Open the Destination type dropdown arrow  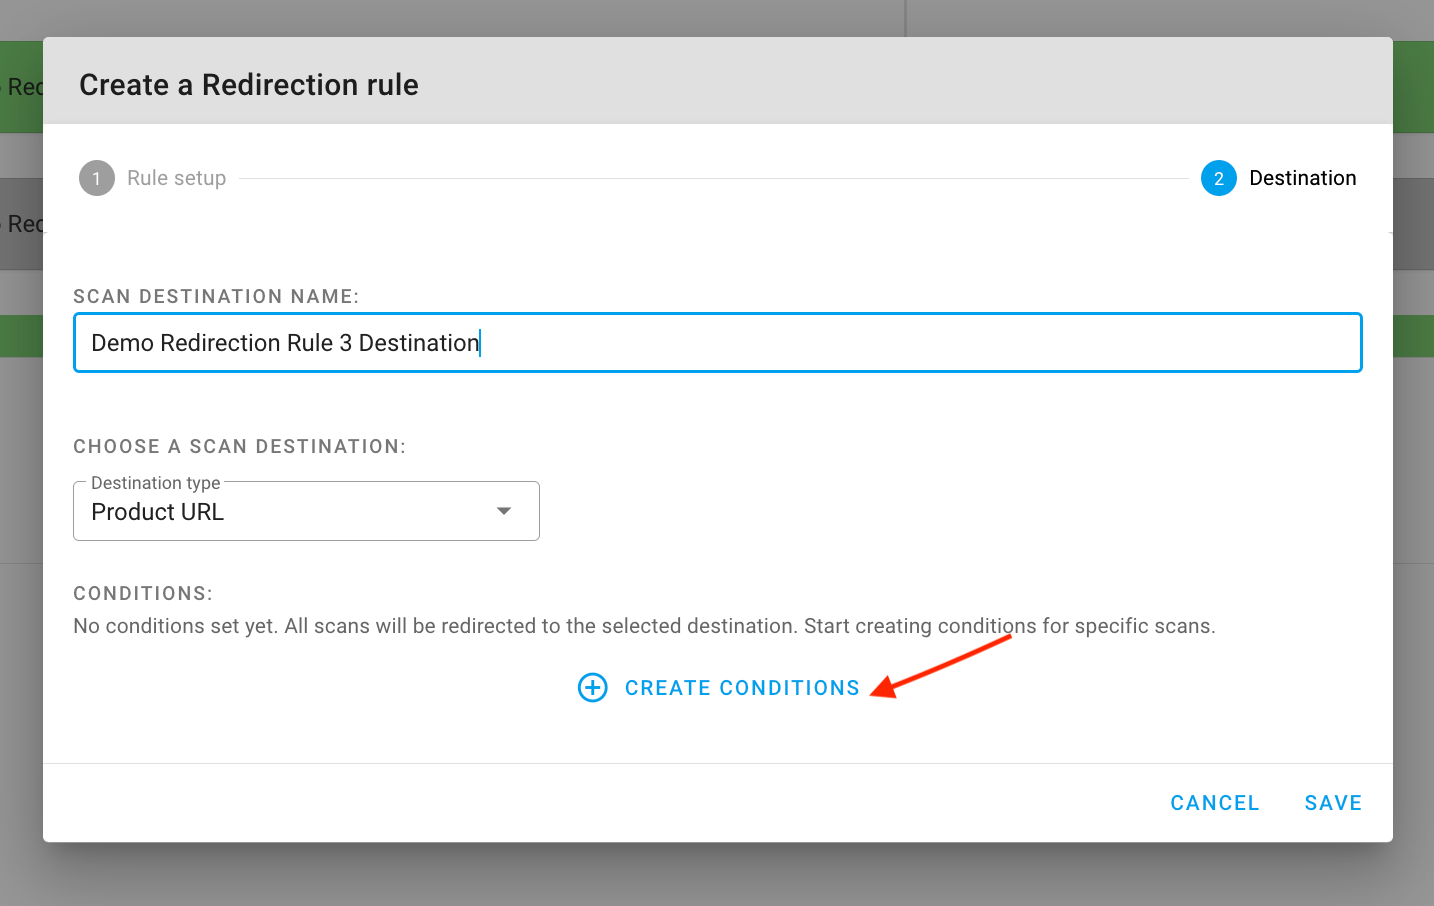pyautogui.click(x=504, y=512)
